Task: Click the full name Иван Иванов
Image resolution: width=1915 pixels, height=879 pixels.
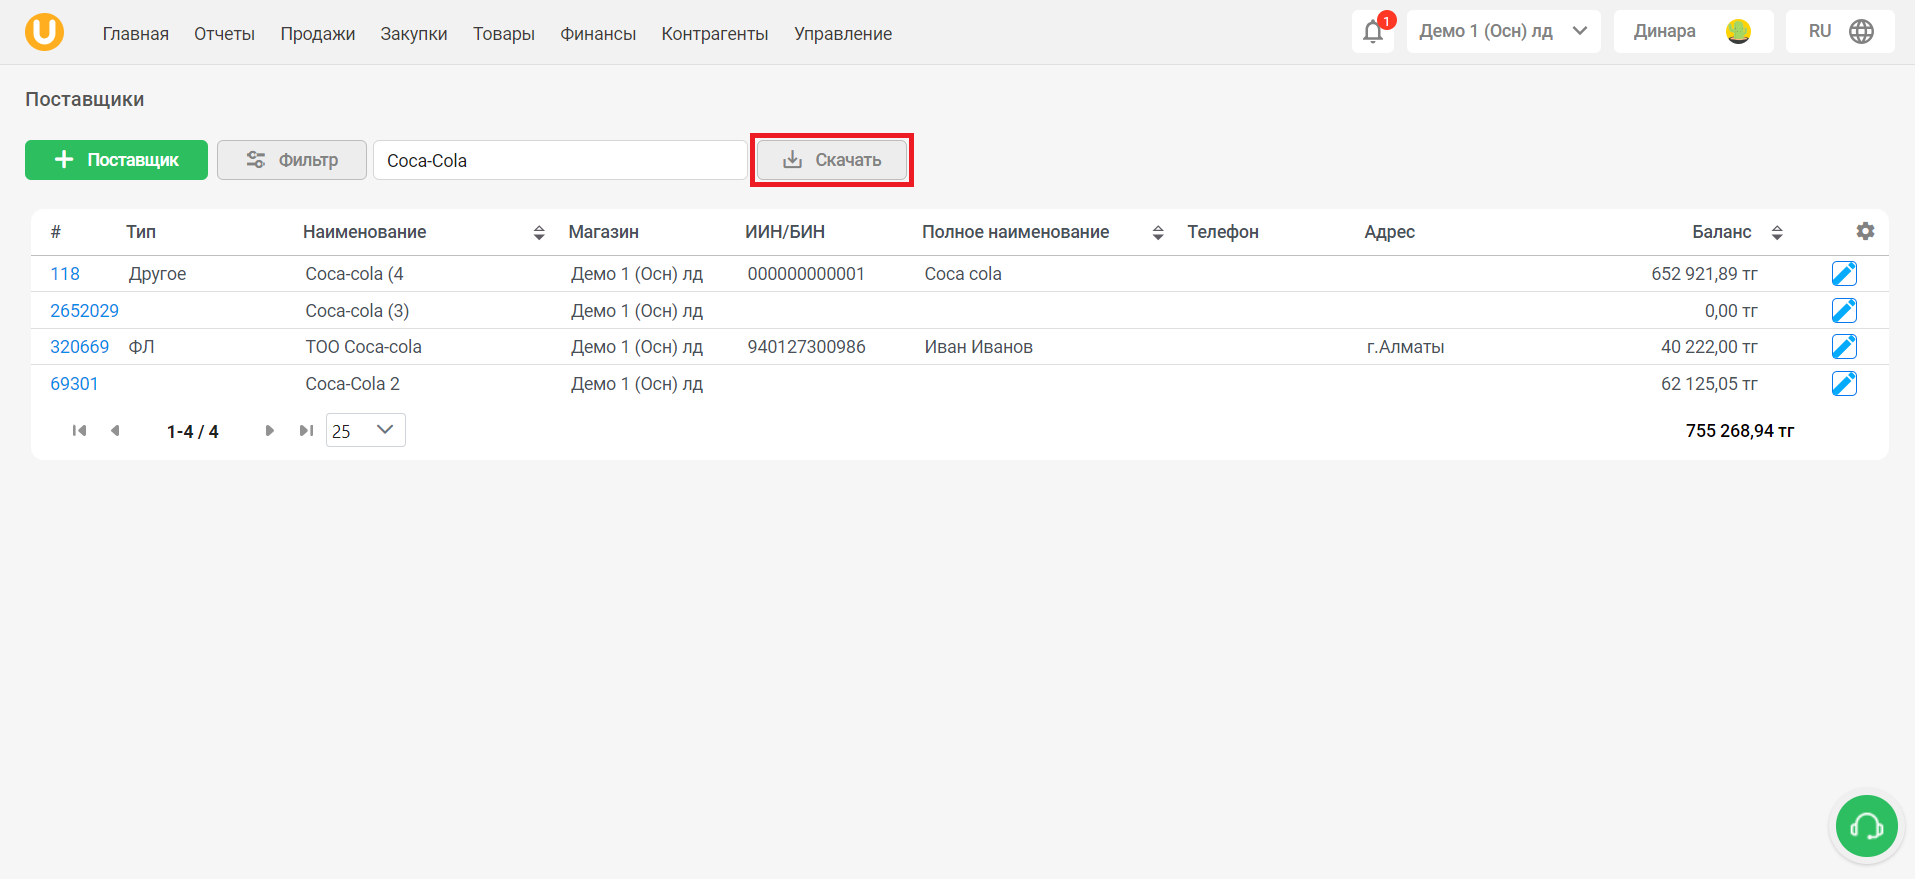Action: (979, 347)
